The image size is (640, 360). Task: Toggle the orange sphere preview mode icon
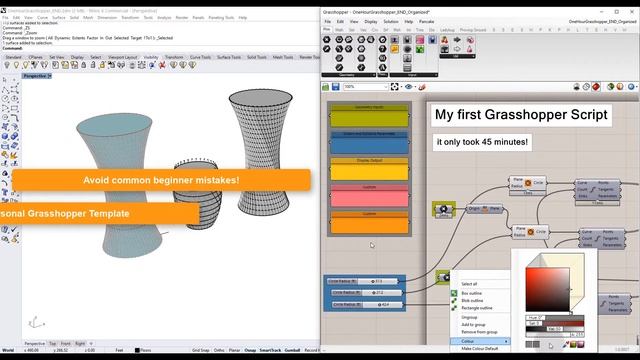[x=620, y=87]
